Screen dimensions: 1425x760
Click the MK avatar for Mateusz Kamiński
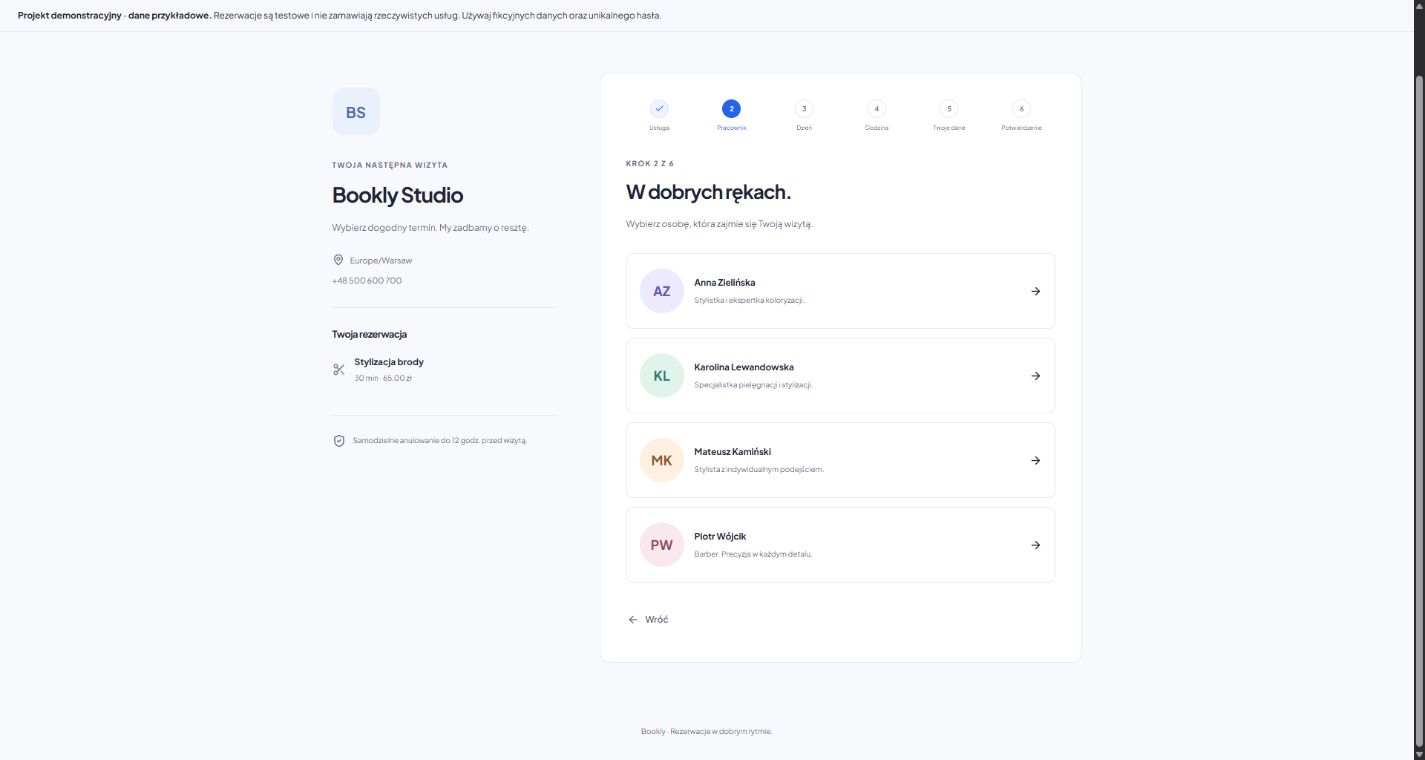point(662,460)
